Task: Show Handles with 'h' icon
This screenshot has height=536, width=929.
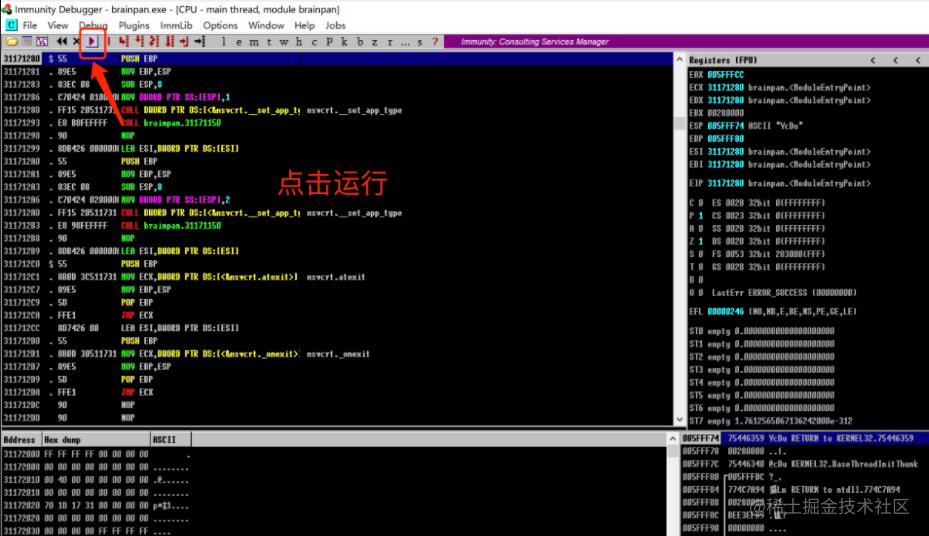Action: click(x=299, y=41)
